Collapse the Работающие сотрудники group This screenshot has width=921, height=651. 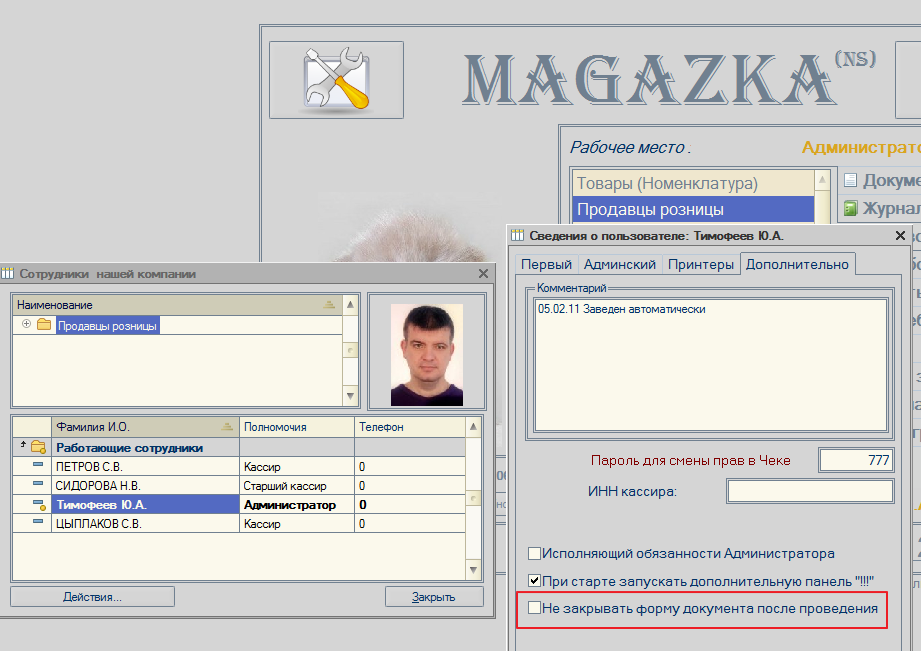[x=23, y=445]
